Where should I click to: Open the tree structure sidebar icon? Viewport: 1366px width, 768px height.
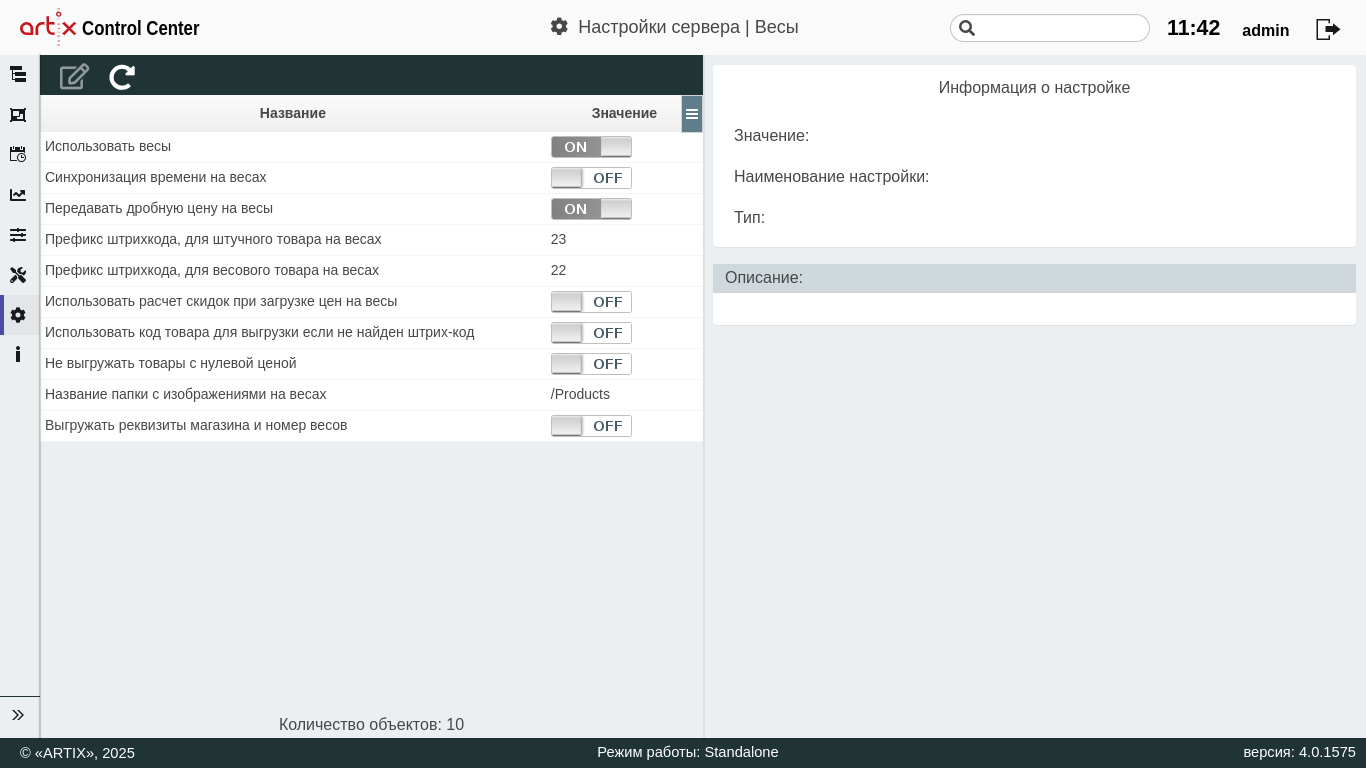tap(18, 74)
